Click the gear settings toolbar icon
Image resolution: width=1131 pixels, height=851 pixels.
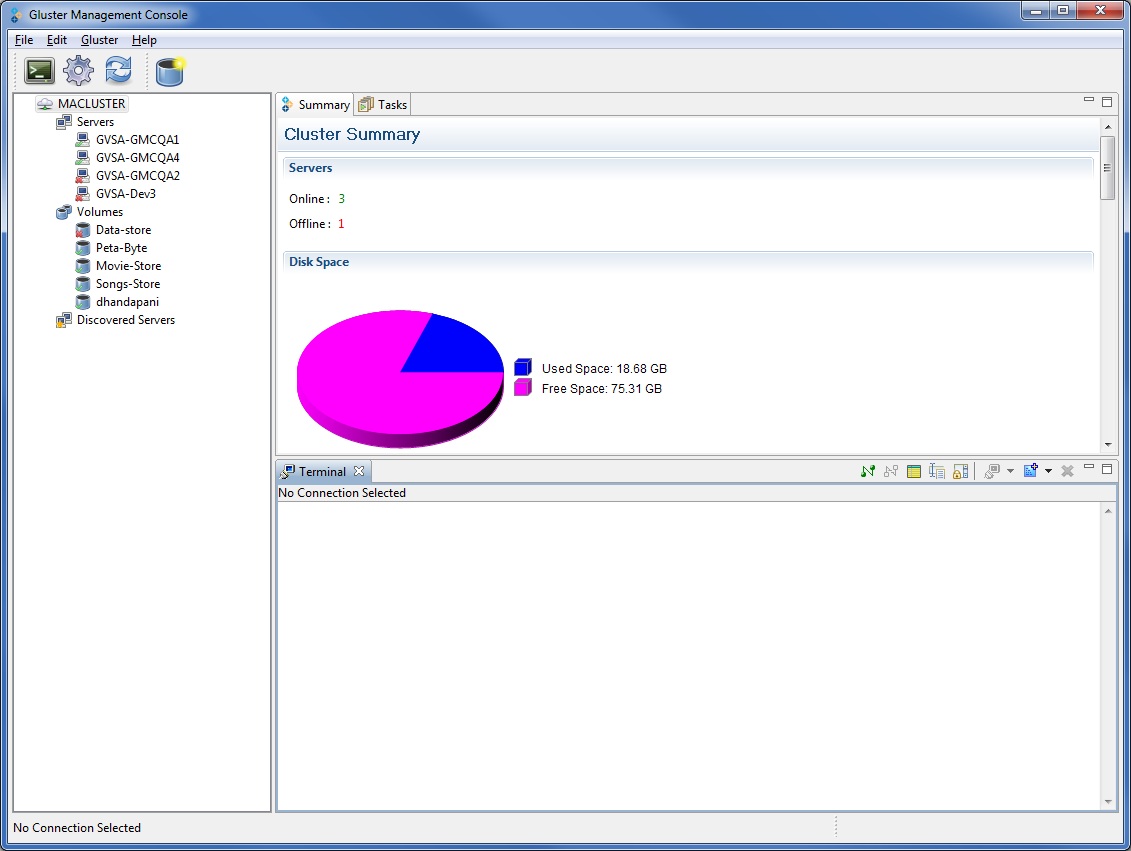(x=78, y=71)
